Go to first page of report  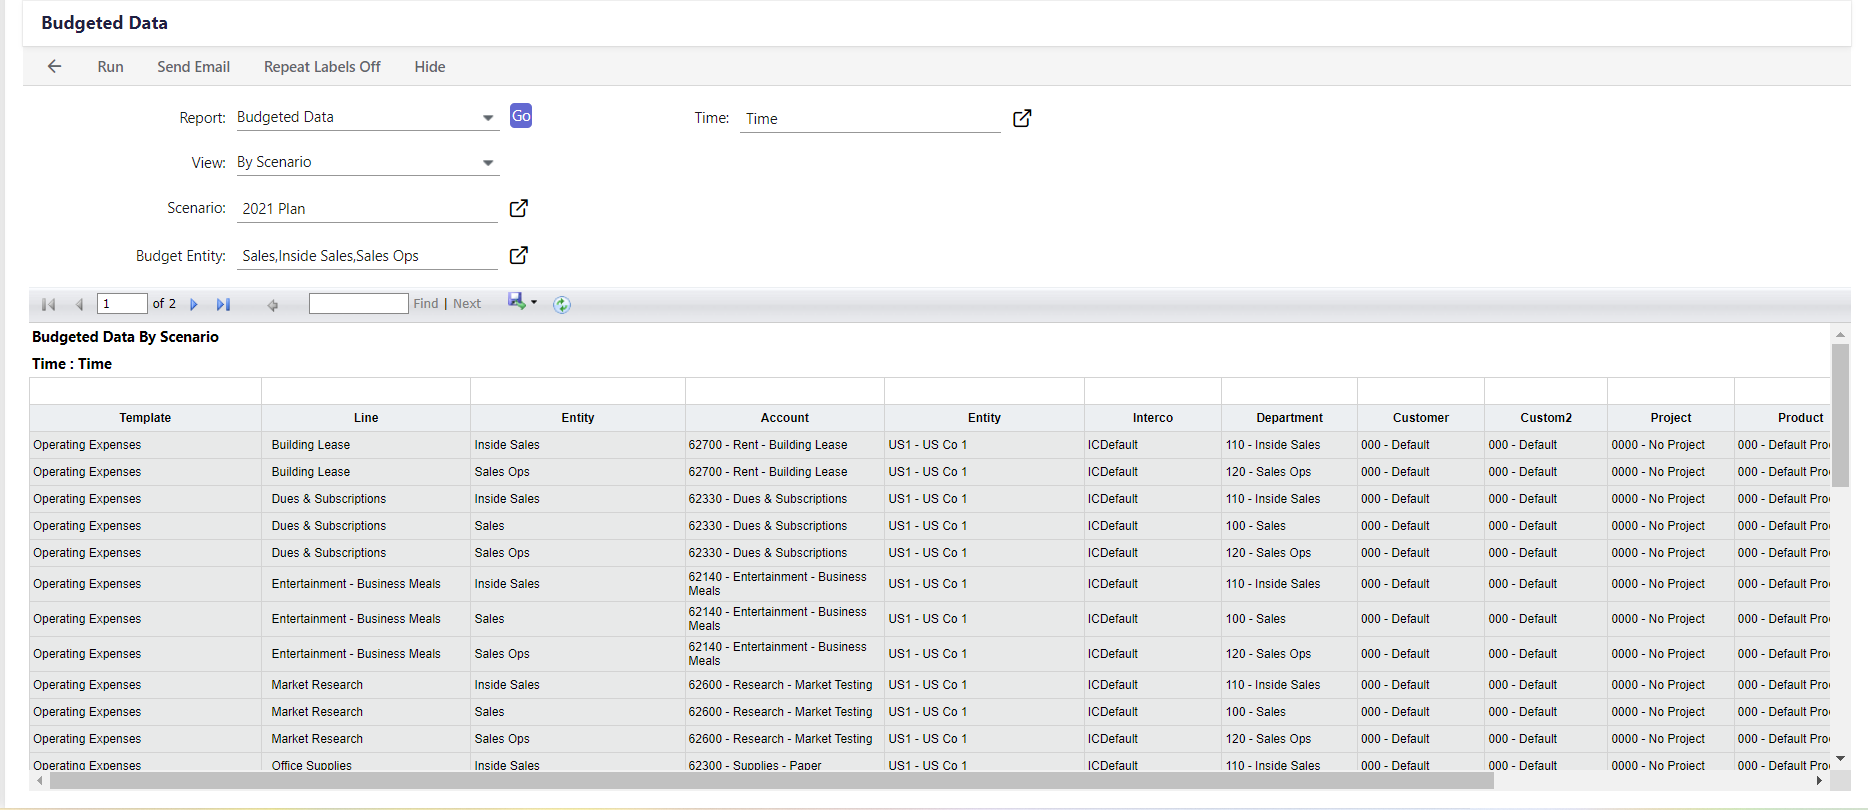48,304
